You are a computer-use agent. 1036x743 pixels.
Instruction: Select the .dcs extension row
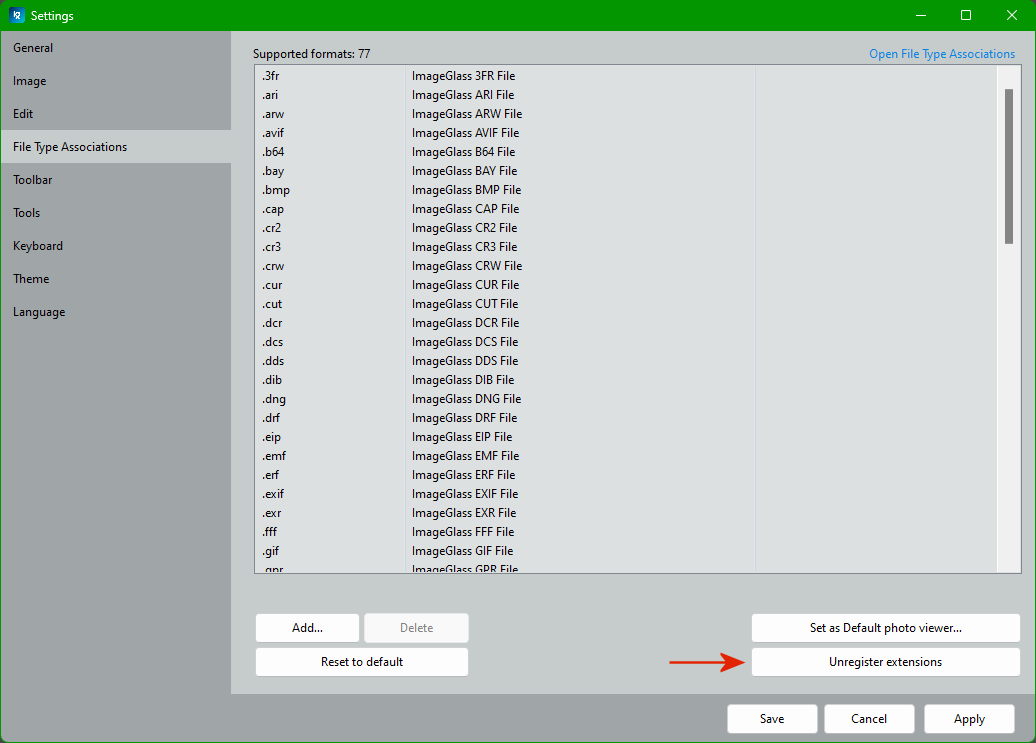point(625,342)
